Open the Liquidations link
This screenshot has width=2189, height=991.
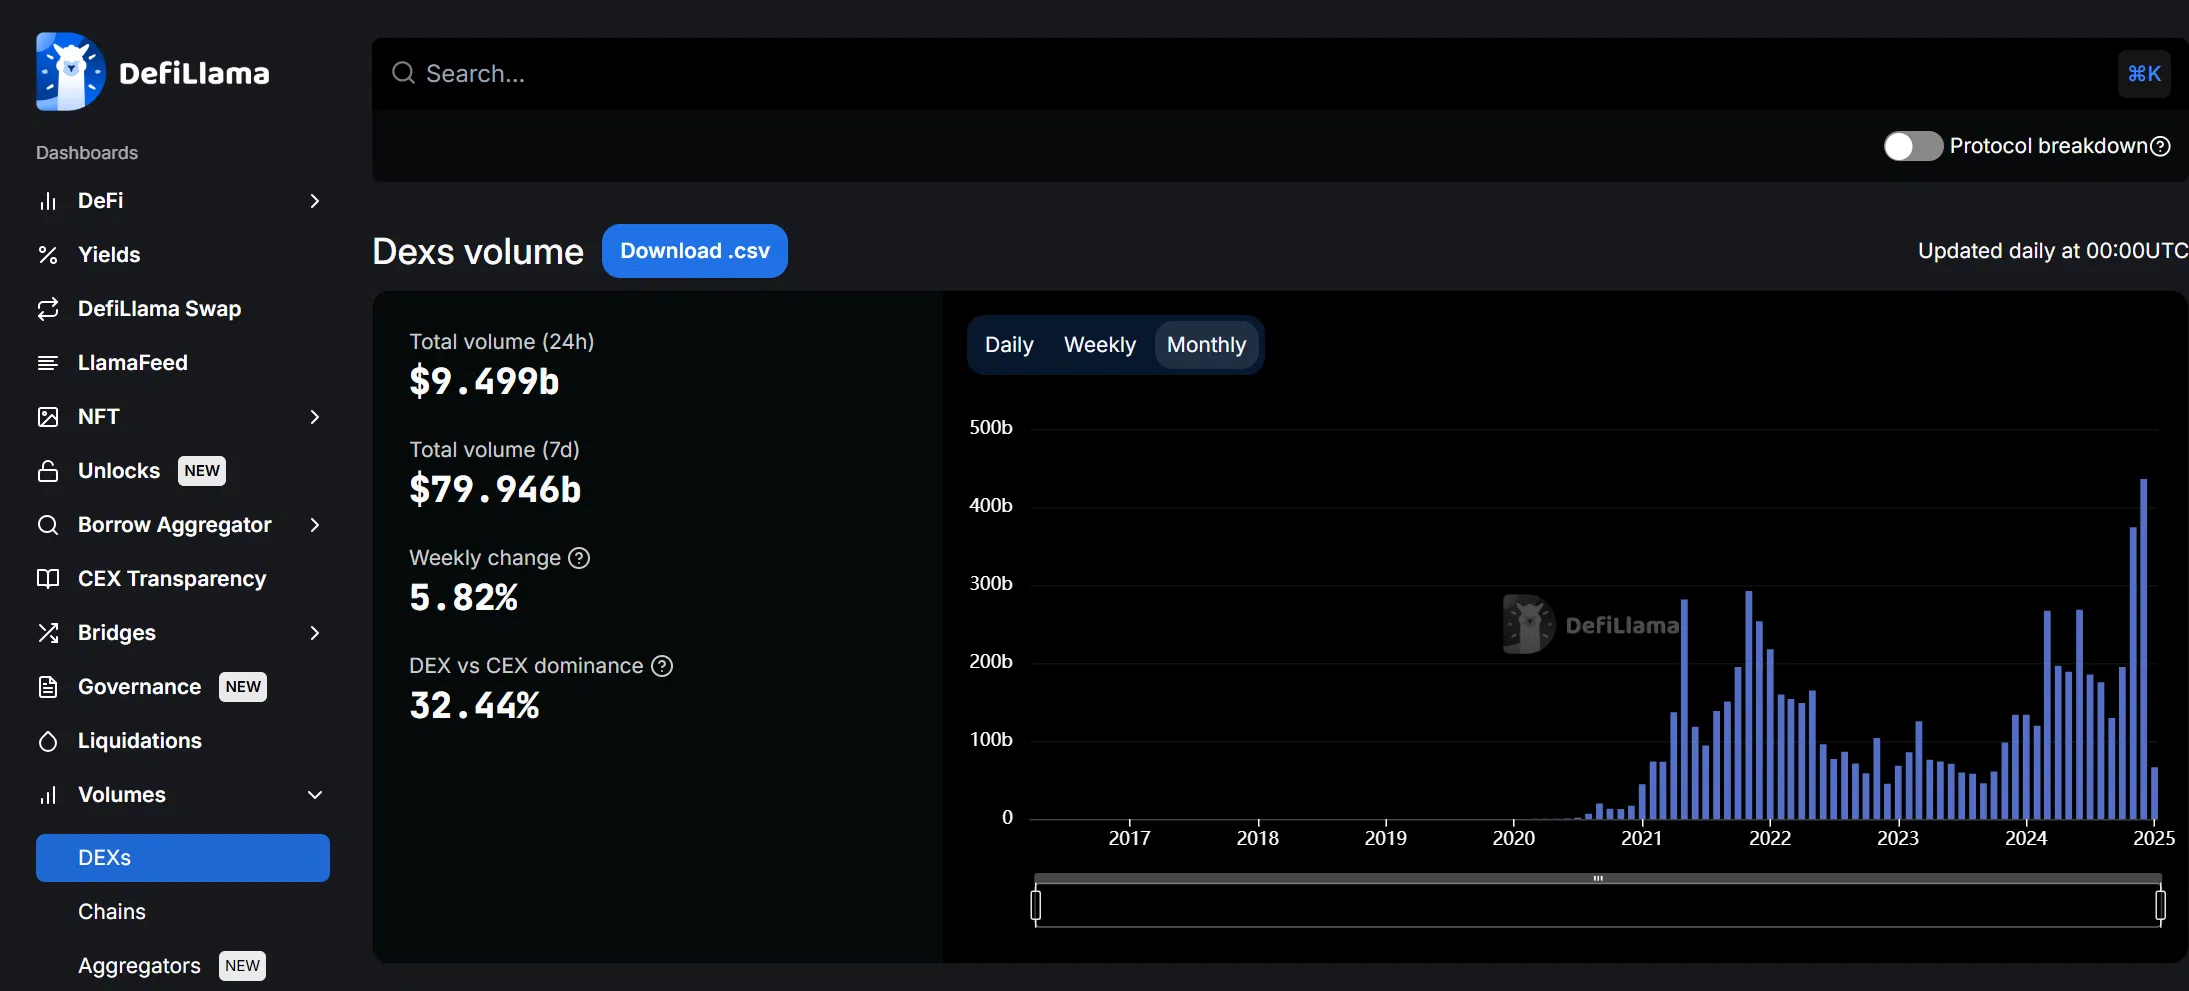pyautogui.click(x=140, y=741)
